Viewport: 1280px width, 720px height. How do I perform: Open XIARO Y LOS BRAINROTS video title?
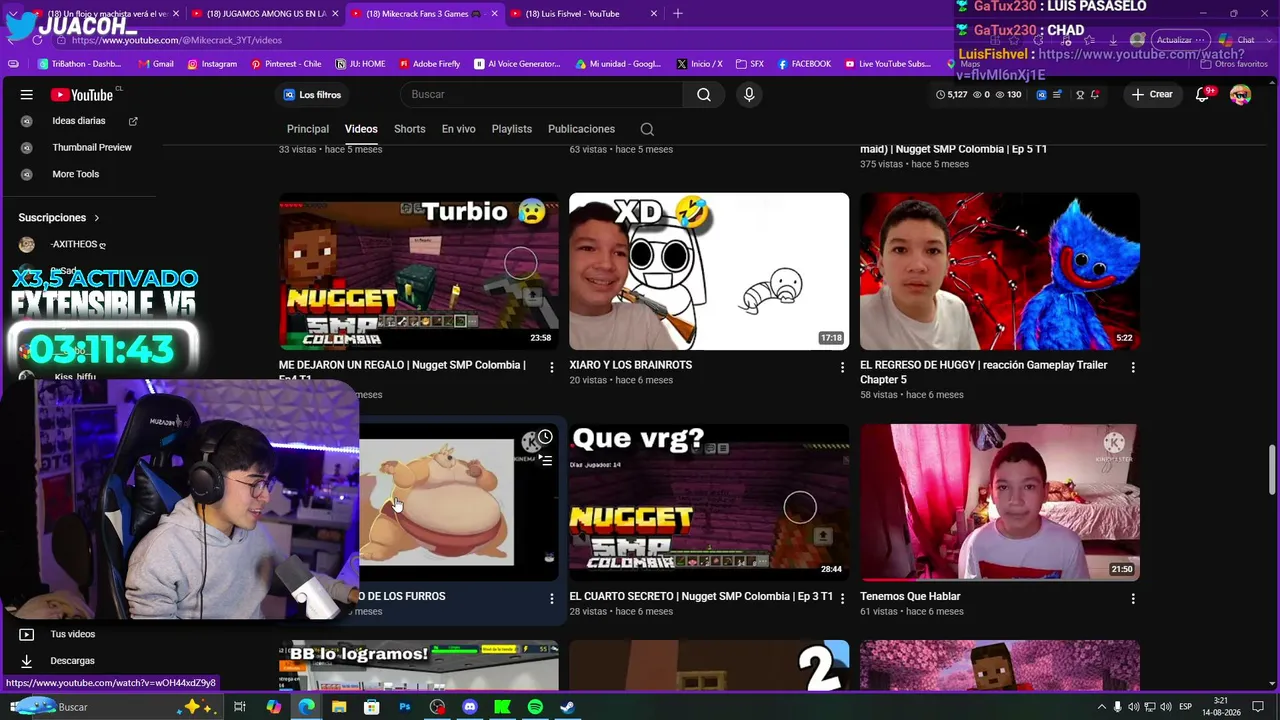pos(631,365)
